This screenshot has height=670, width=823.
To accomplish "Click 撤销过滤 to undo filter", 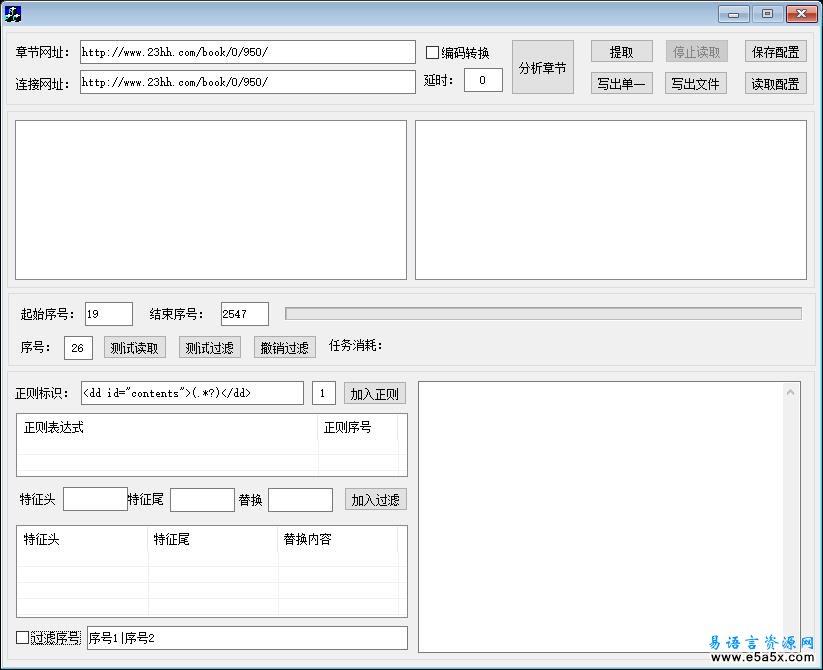I will 284,347.
